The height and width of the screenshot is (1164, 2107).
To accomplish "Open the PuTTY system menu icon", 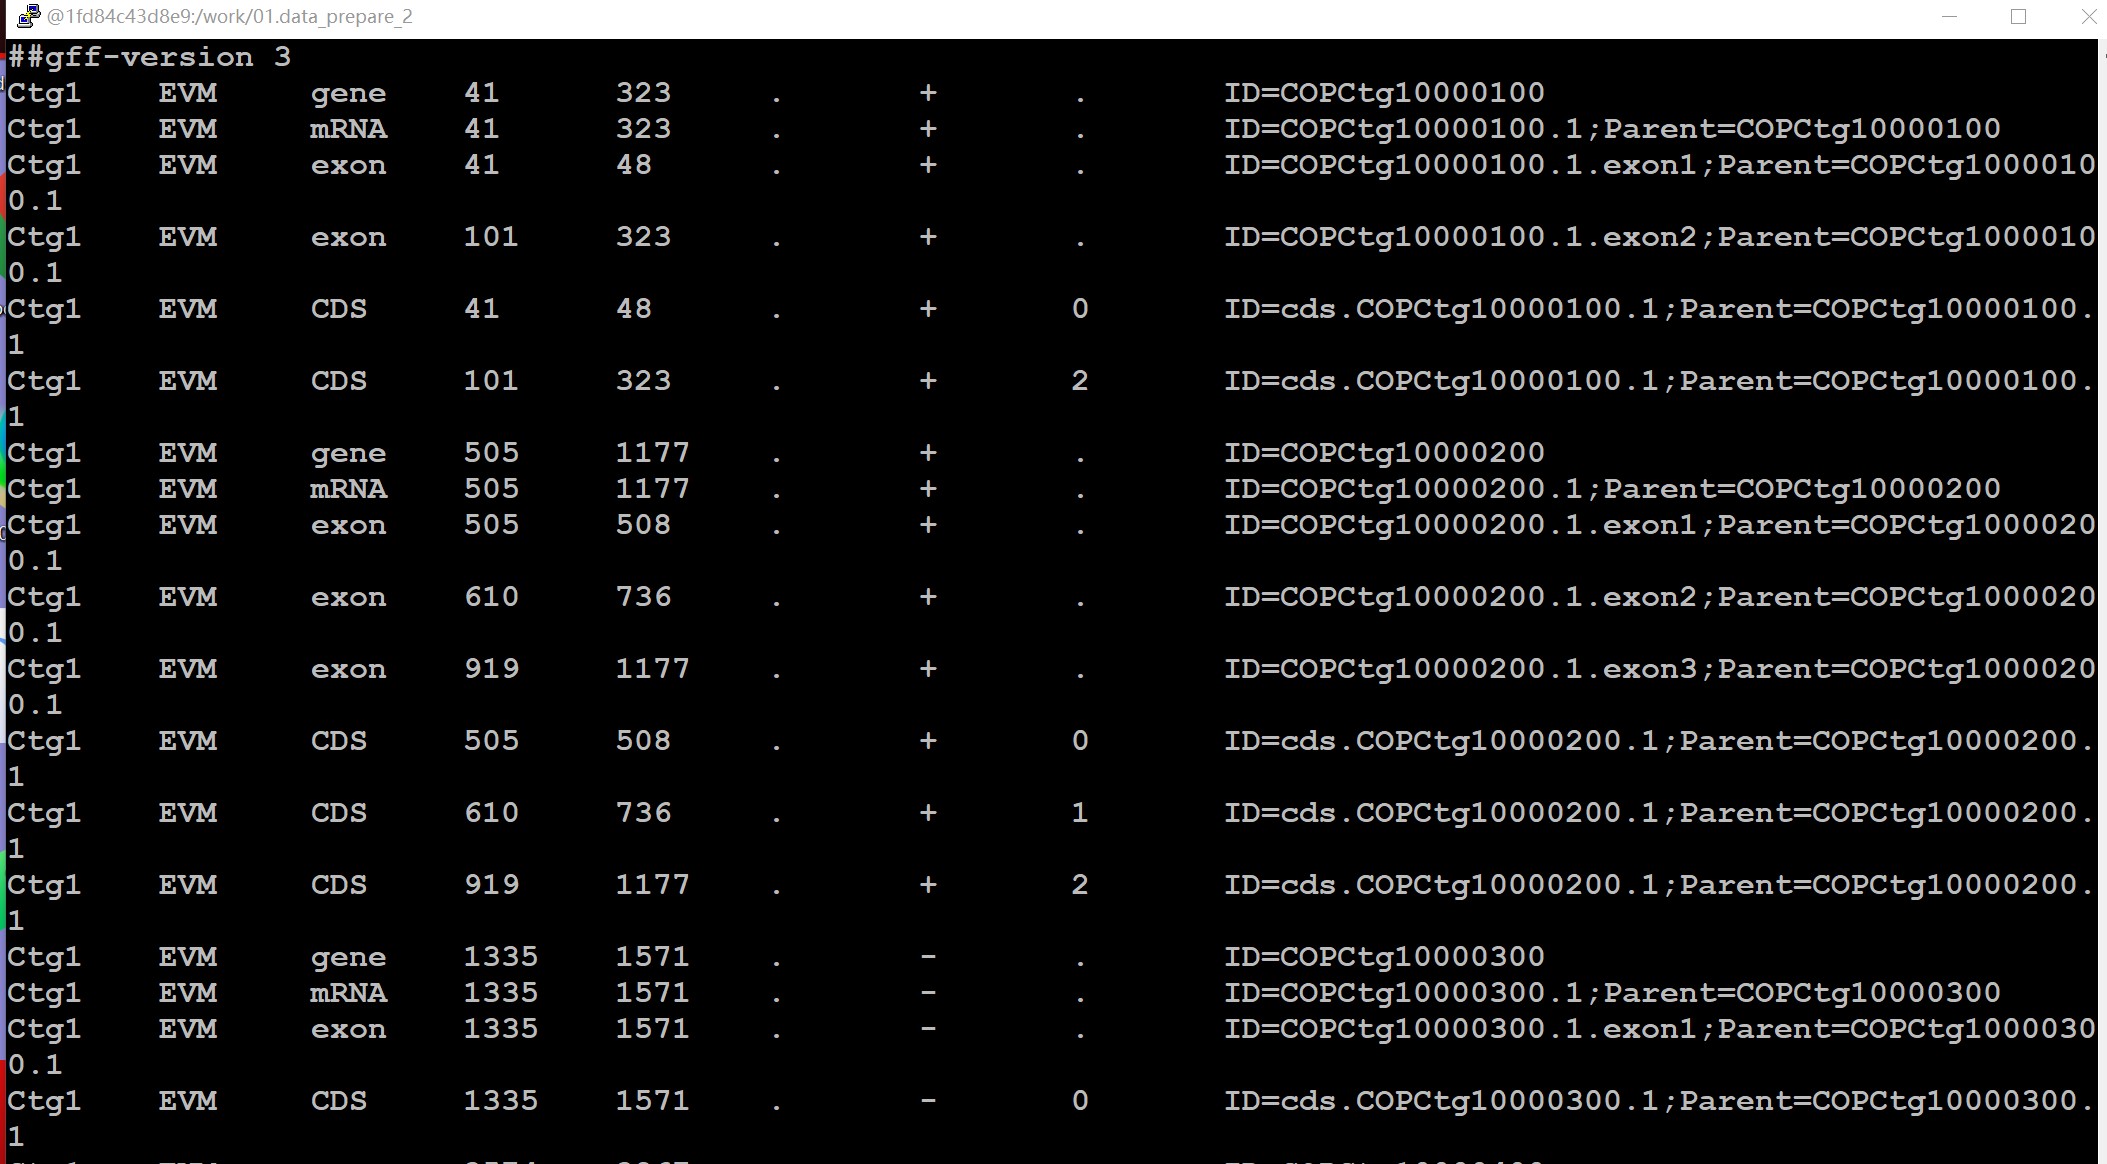I will [29, 16].
